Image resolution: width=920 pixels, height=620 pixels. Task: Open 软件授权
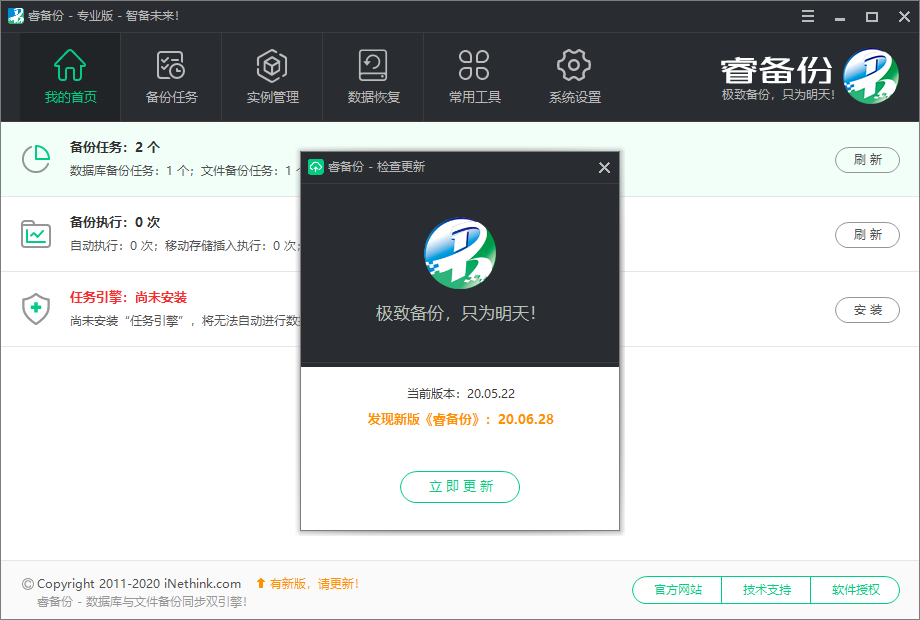point(855,590)
